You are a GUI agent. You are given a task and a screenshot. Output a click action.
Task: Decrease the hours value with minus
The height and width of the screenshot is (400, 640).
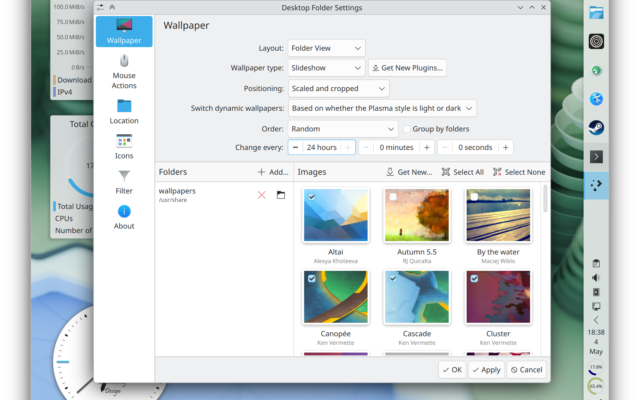click(296, 147)
